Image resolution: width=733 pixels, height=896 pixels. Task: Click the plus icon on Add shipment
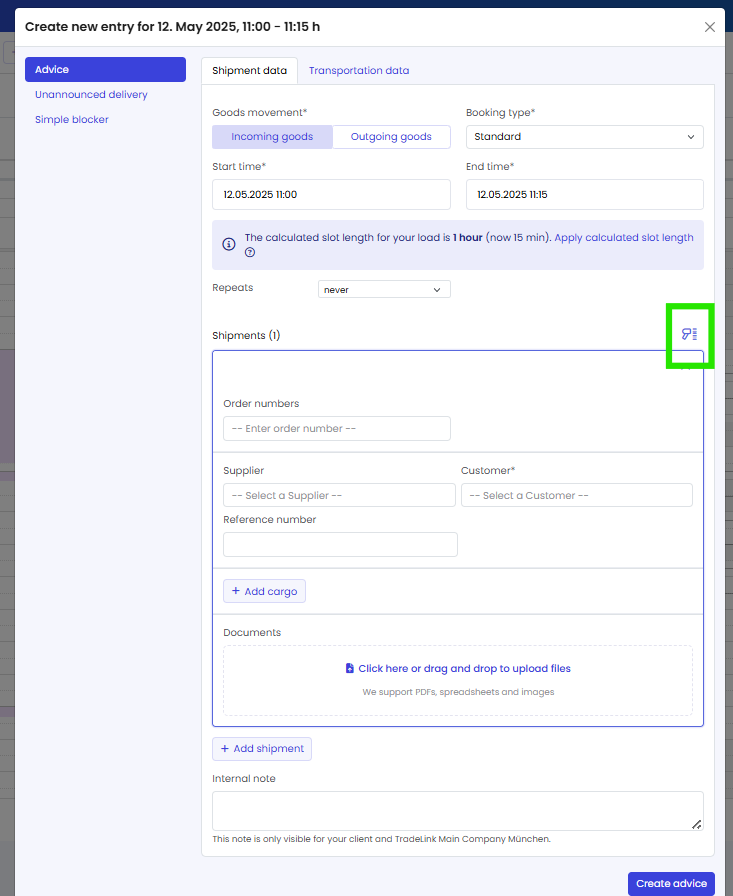(x=225, y=749)
